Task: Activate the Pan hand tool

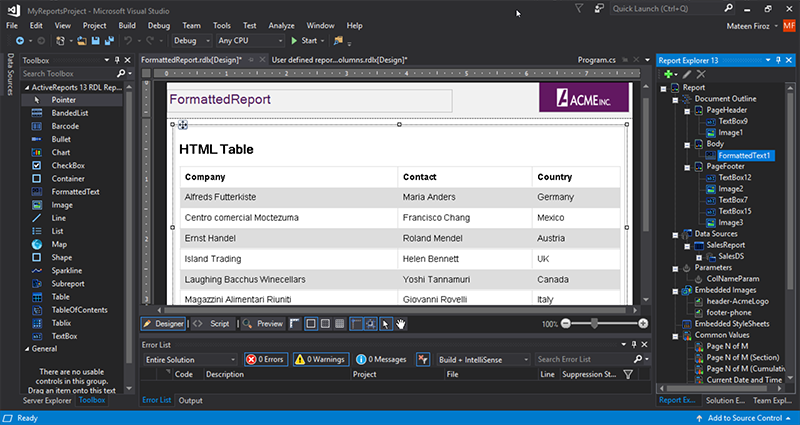Action: [x=401, y=324]
